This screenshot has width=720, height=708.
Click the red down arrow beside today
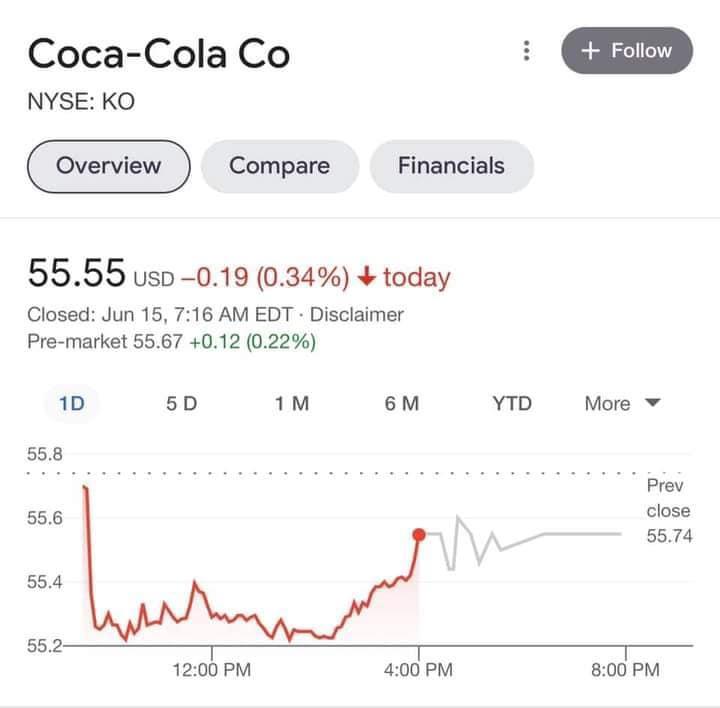tap(368, 277)
